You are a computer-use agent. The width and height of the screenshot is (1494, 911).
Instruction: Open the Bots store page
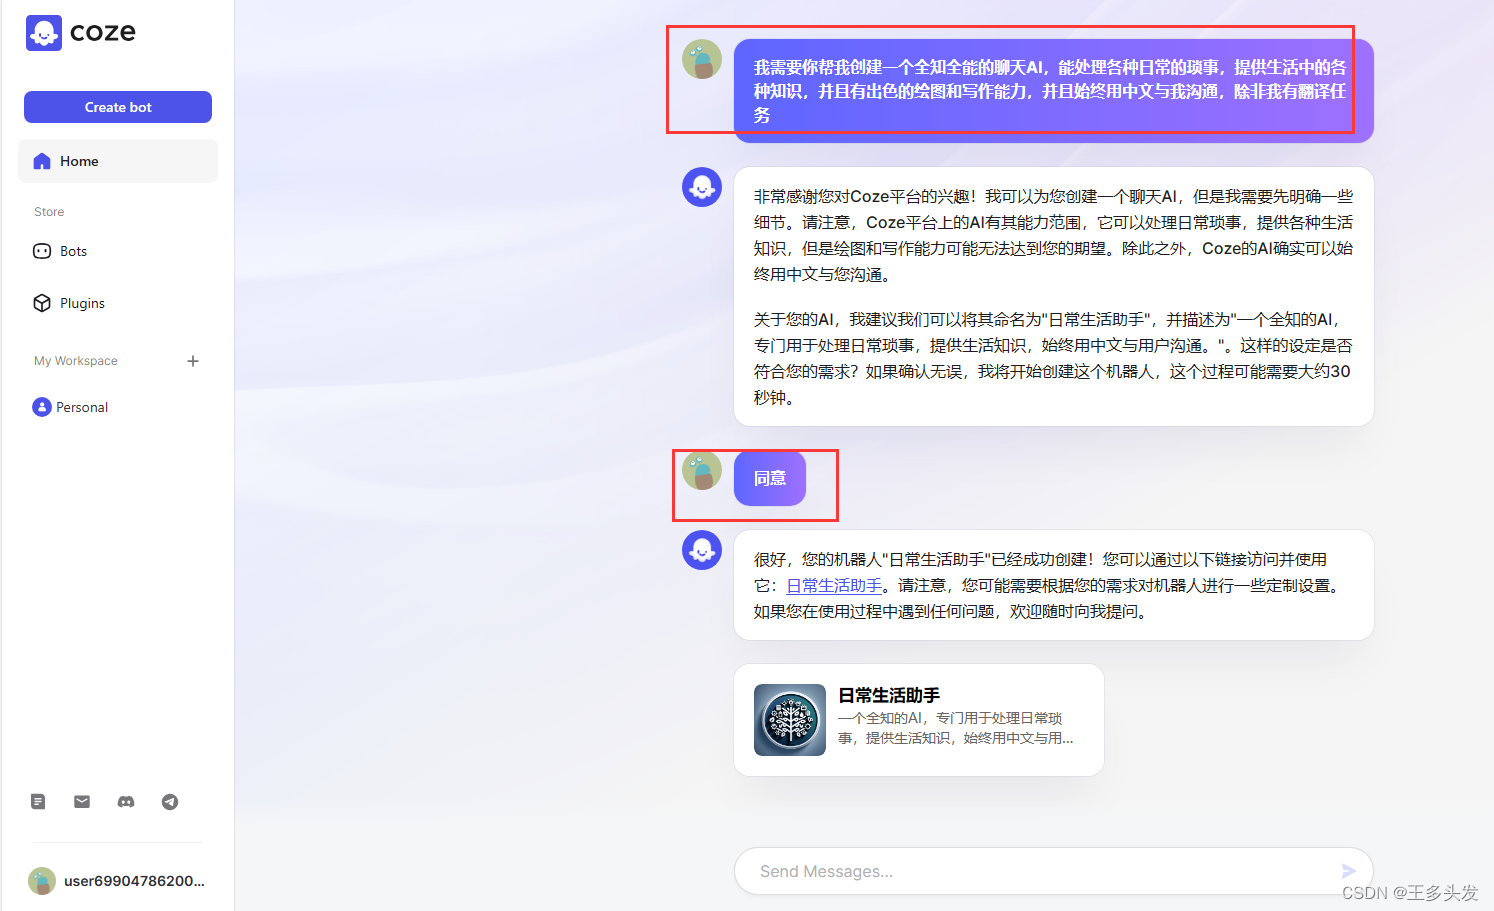pos(118,251)
